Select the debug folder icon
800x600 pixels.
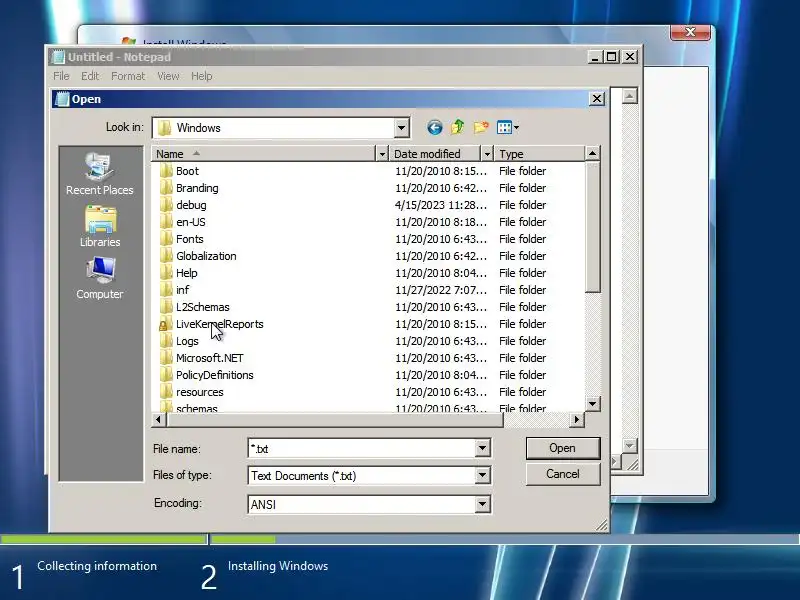click(165, 205)
